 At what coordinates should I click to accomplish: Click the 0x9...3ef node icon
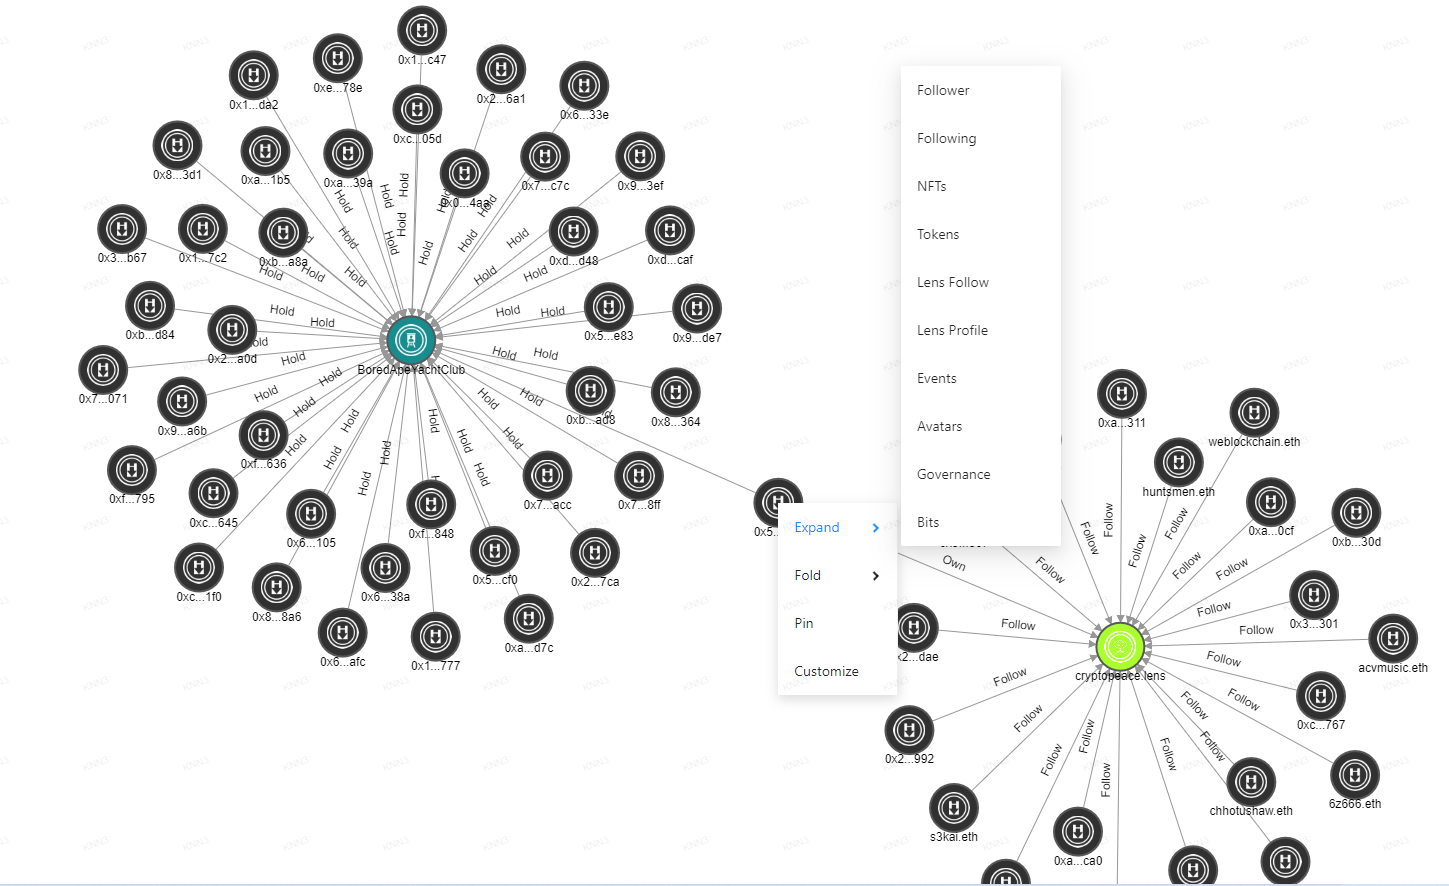640,157
